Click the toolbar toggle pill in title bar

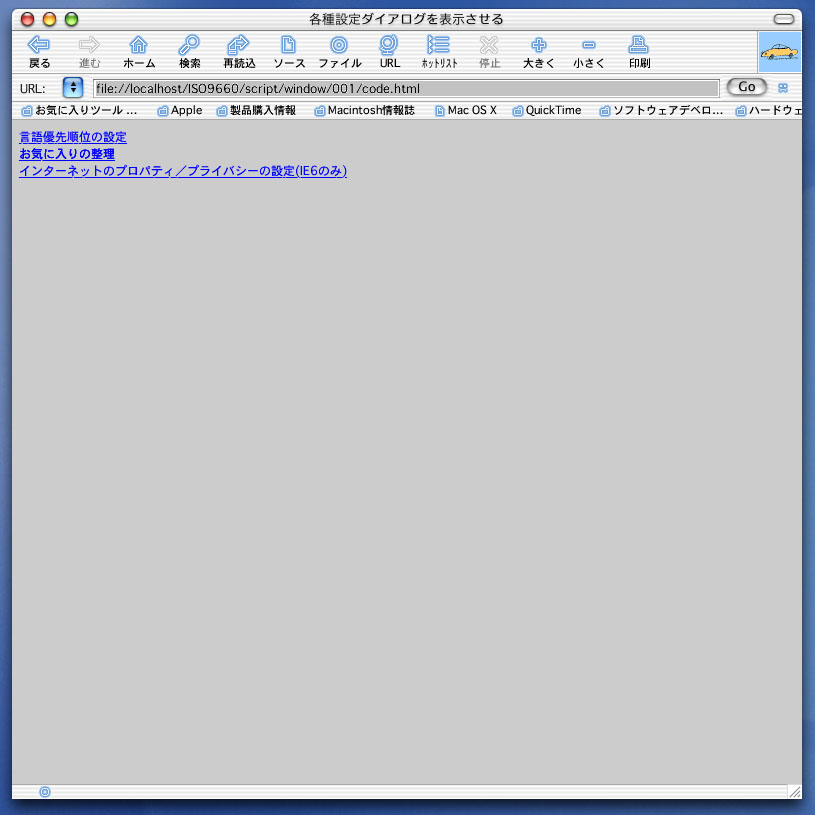click(784, 19)
